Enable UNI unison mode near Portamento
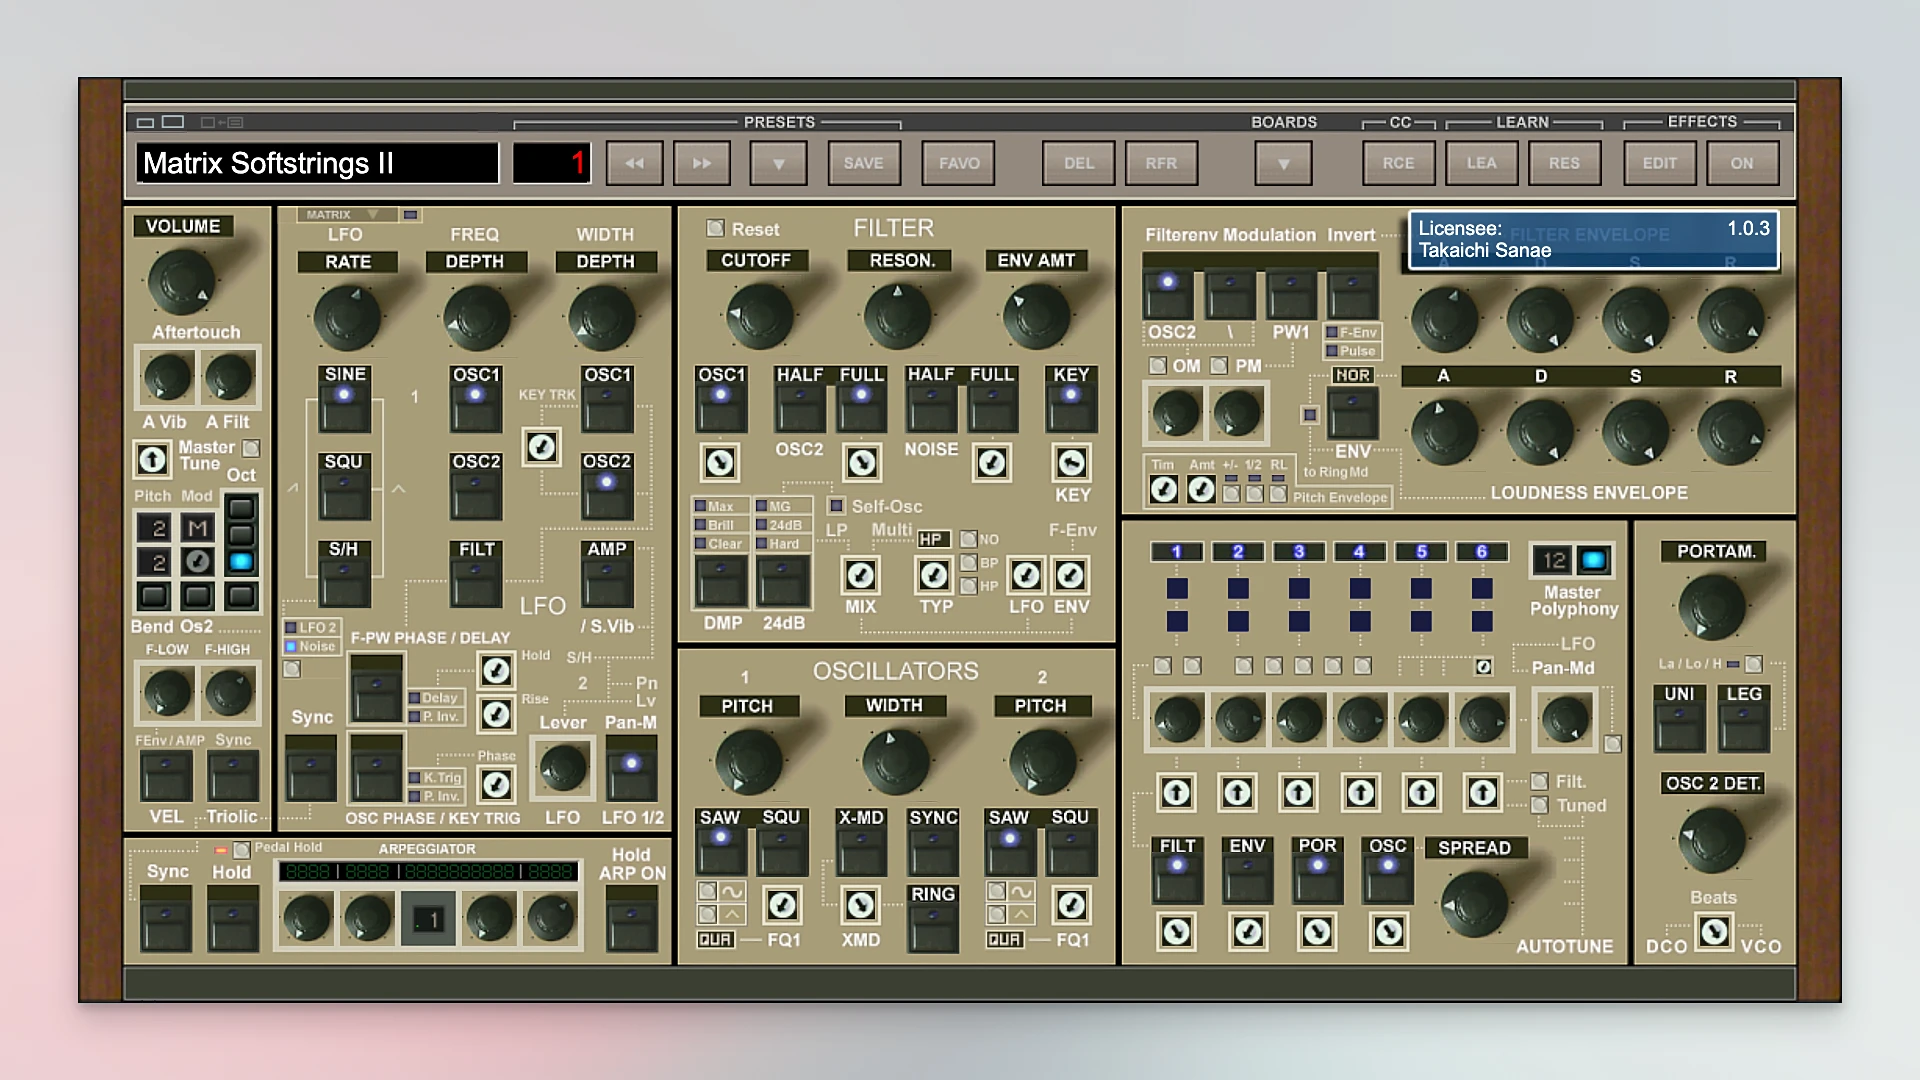 pos(1679,718)
